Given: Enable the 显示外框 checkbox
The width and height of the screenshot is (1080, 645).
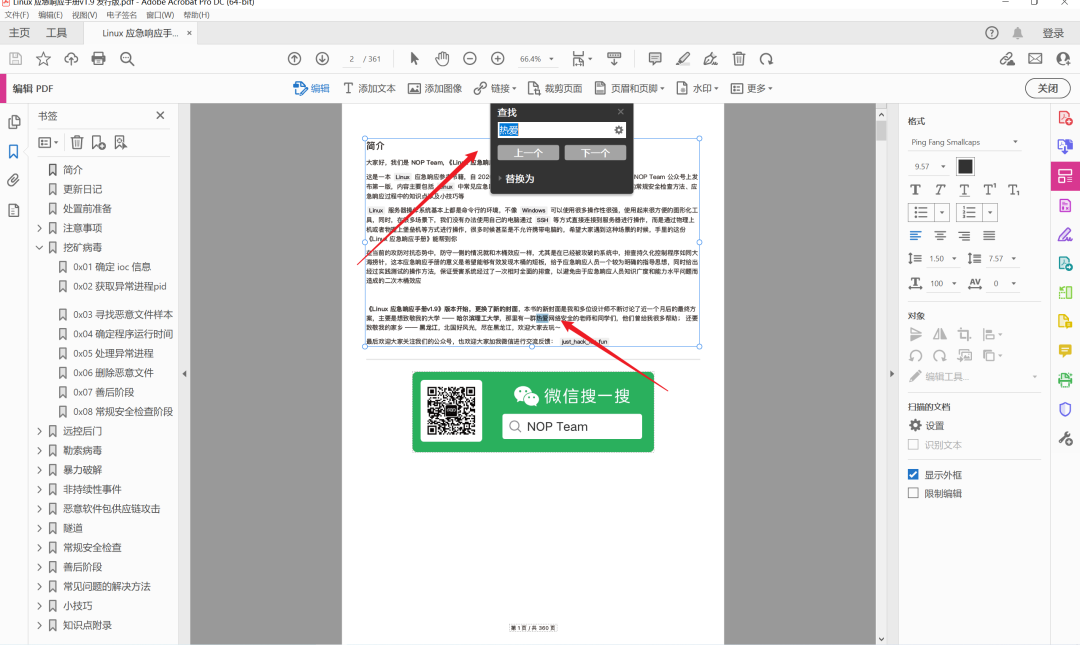Looking at the screenshot, I should [x=913, y=475].
